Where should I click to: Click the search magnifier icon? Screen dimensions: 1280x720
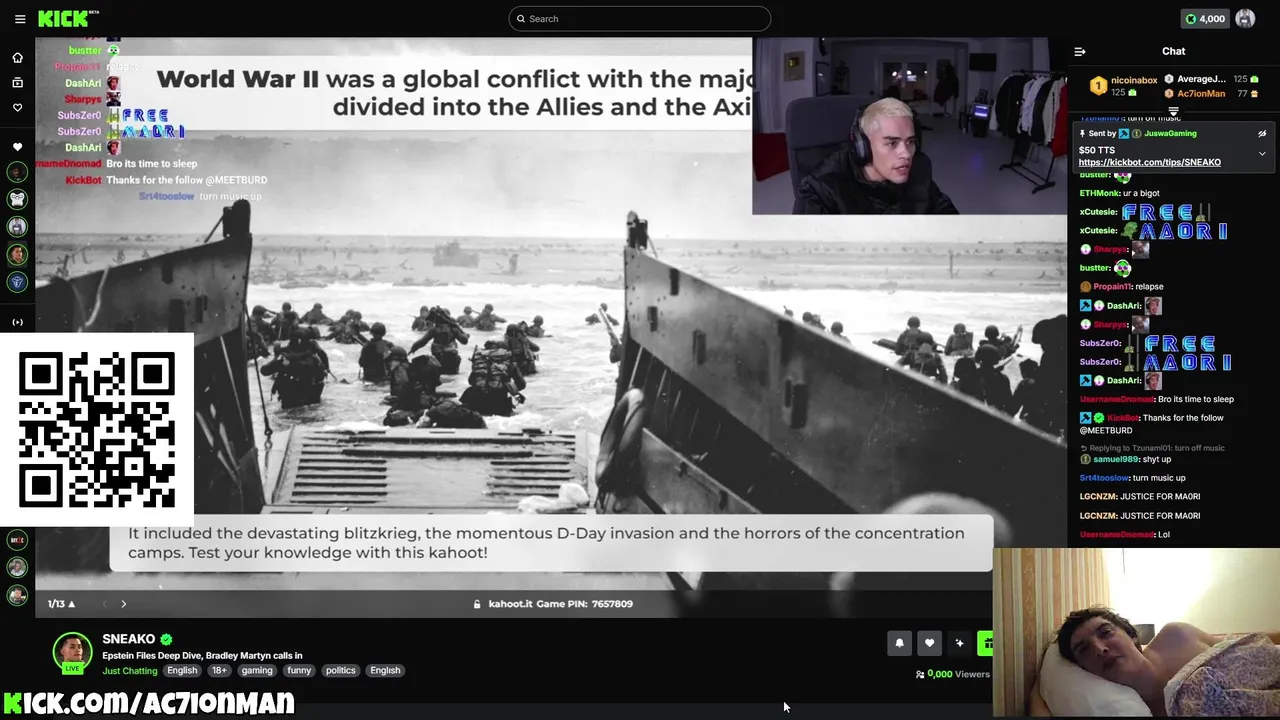coord(521,19)
